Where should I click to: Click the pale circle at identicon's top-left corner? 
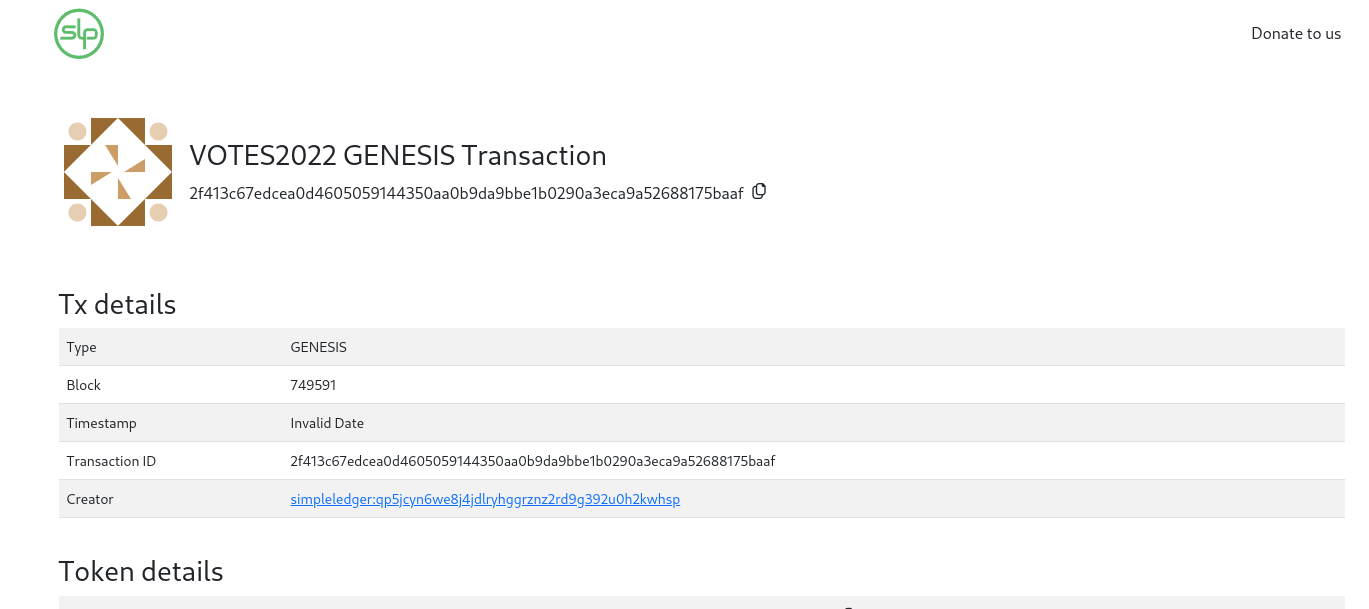(x=77, y=131)
